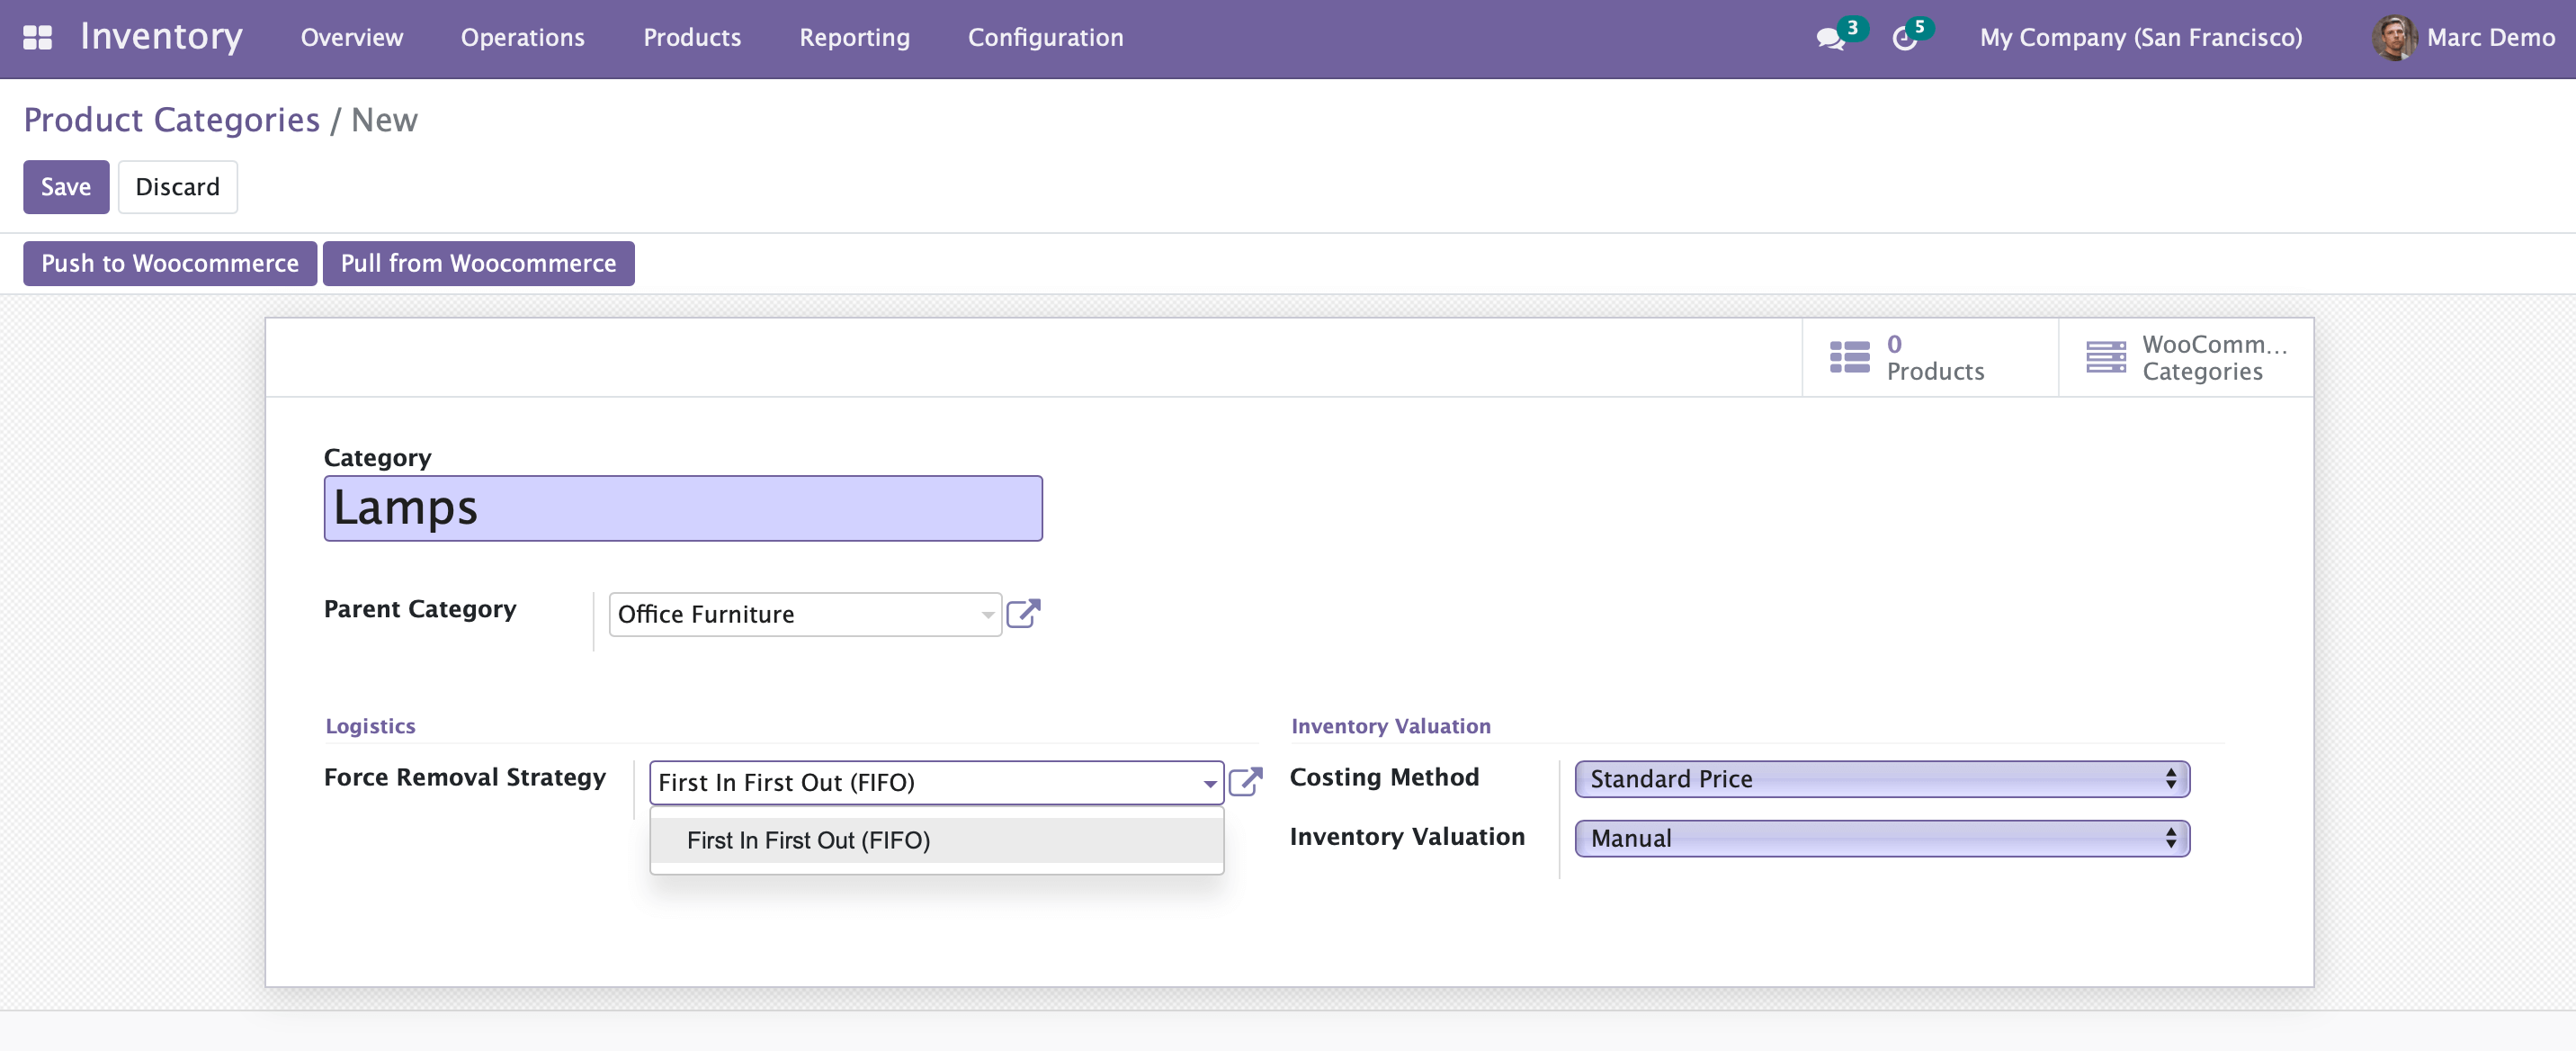The width and height of the screenshot is (2576, 1051).
Task: Open the Configuration menu
Action: [1045, 38]
